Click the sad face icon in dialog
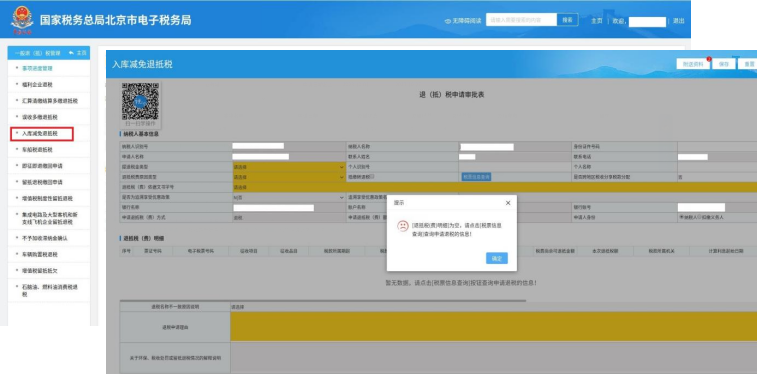 [403, 226]
